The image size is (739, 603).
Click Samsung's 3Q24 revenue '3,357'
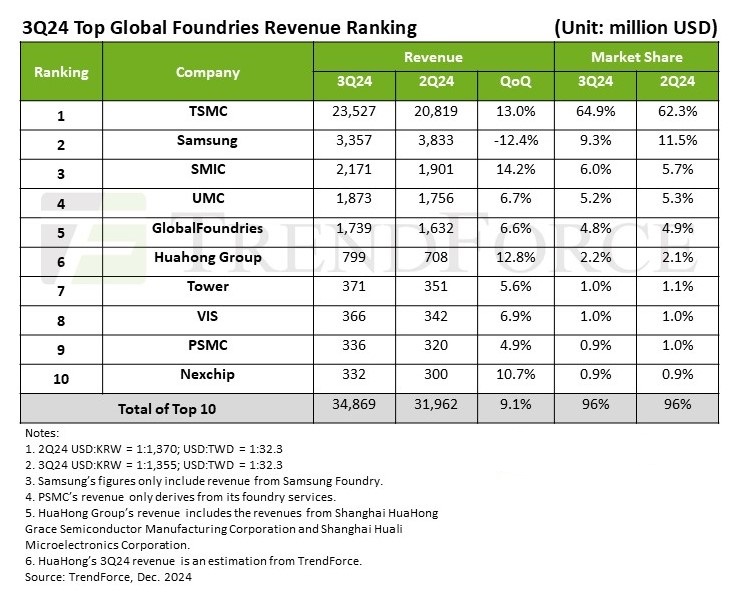354,140
